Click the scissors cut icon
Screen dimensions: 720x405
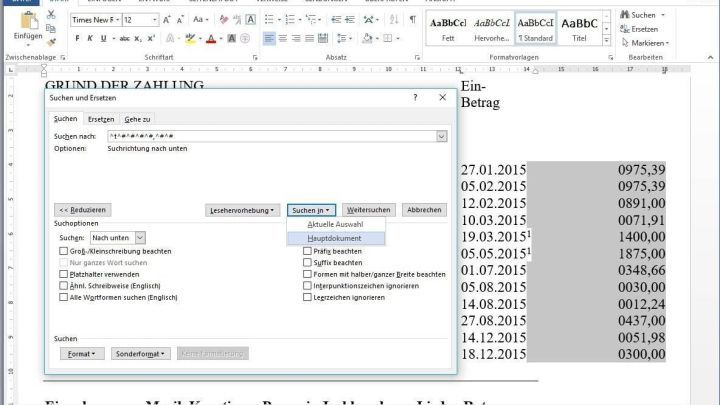[x=51, y=15]
